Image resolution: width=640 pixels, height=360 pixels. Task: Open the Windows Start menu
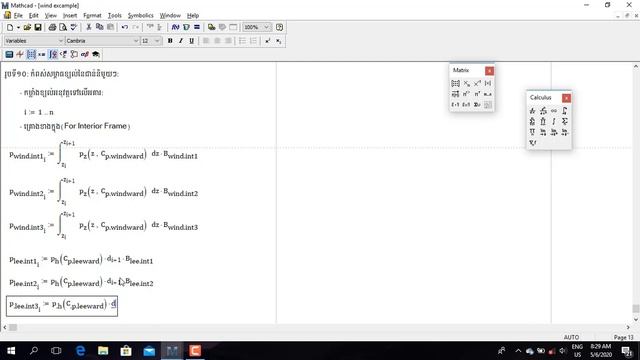click(x=11, y=351)
